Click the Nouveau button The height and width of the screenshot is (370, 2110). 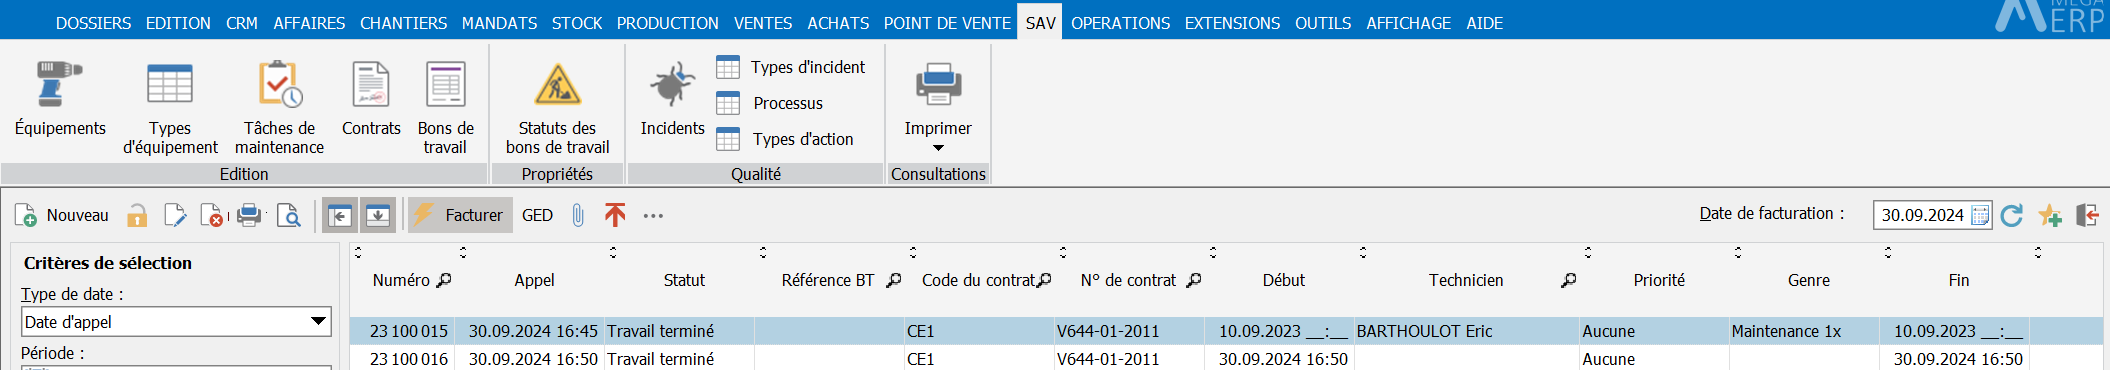(x=62, y=215)
